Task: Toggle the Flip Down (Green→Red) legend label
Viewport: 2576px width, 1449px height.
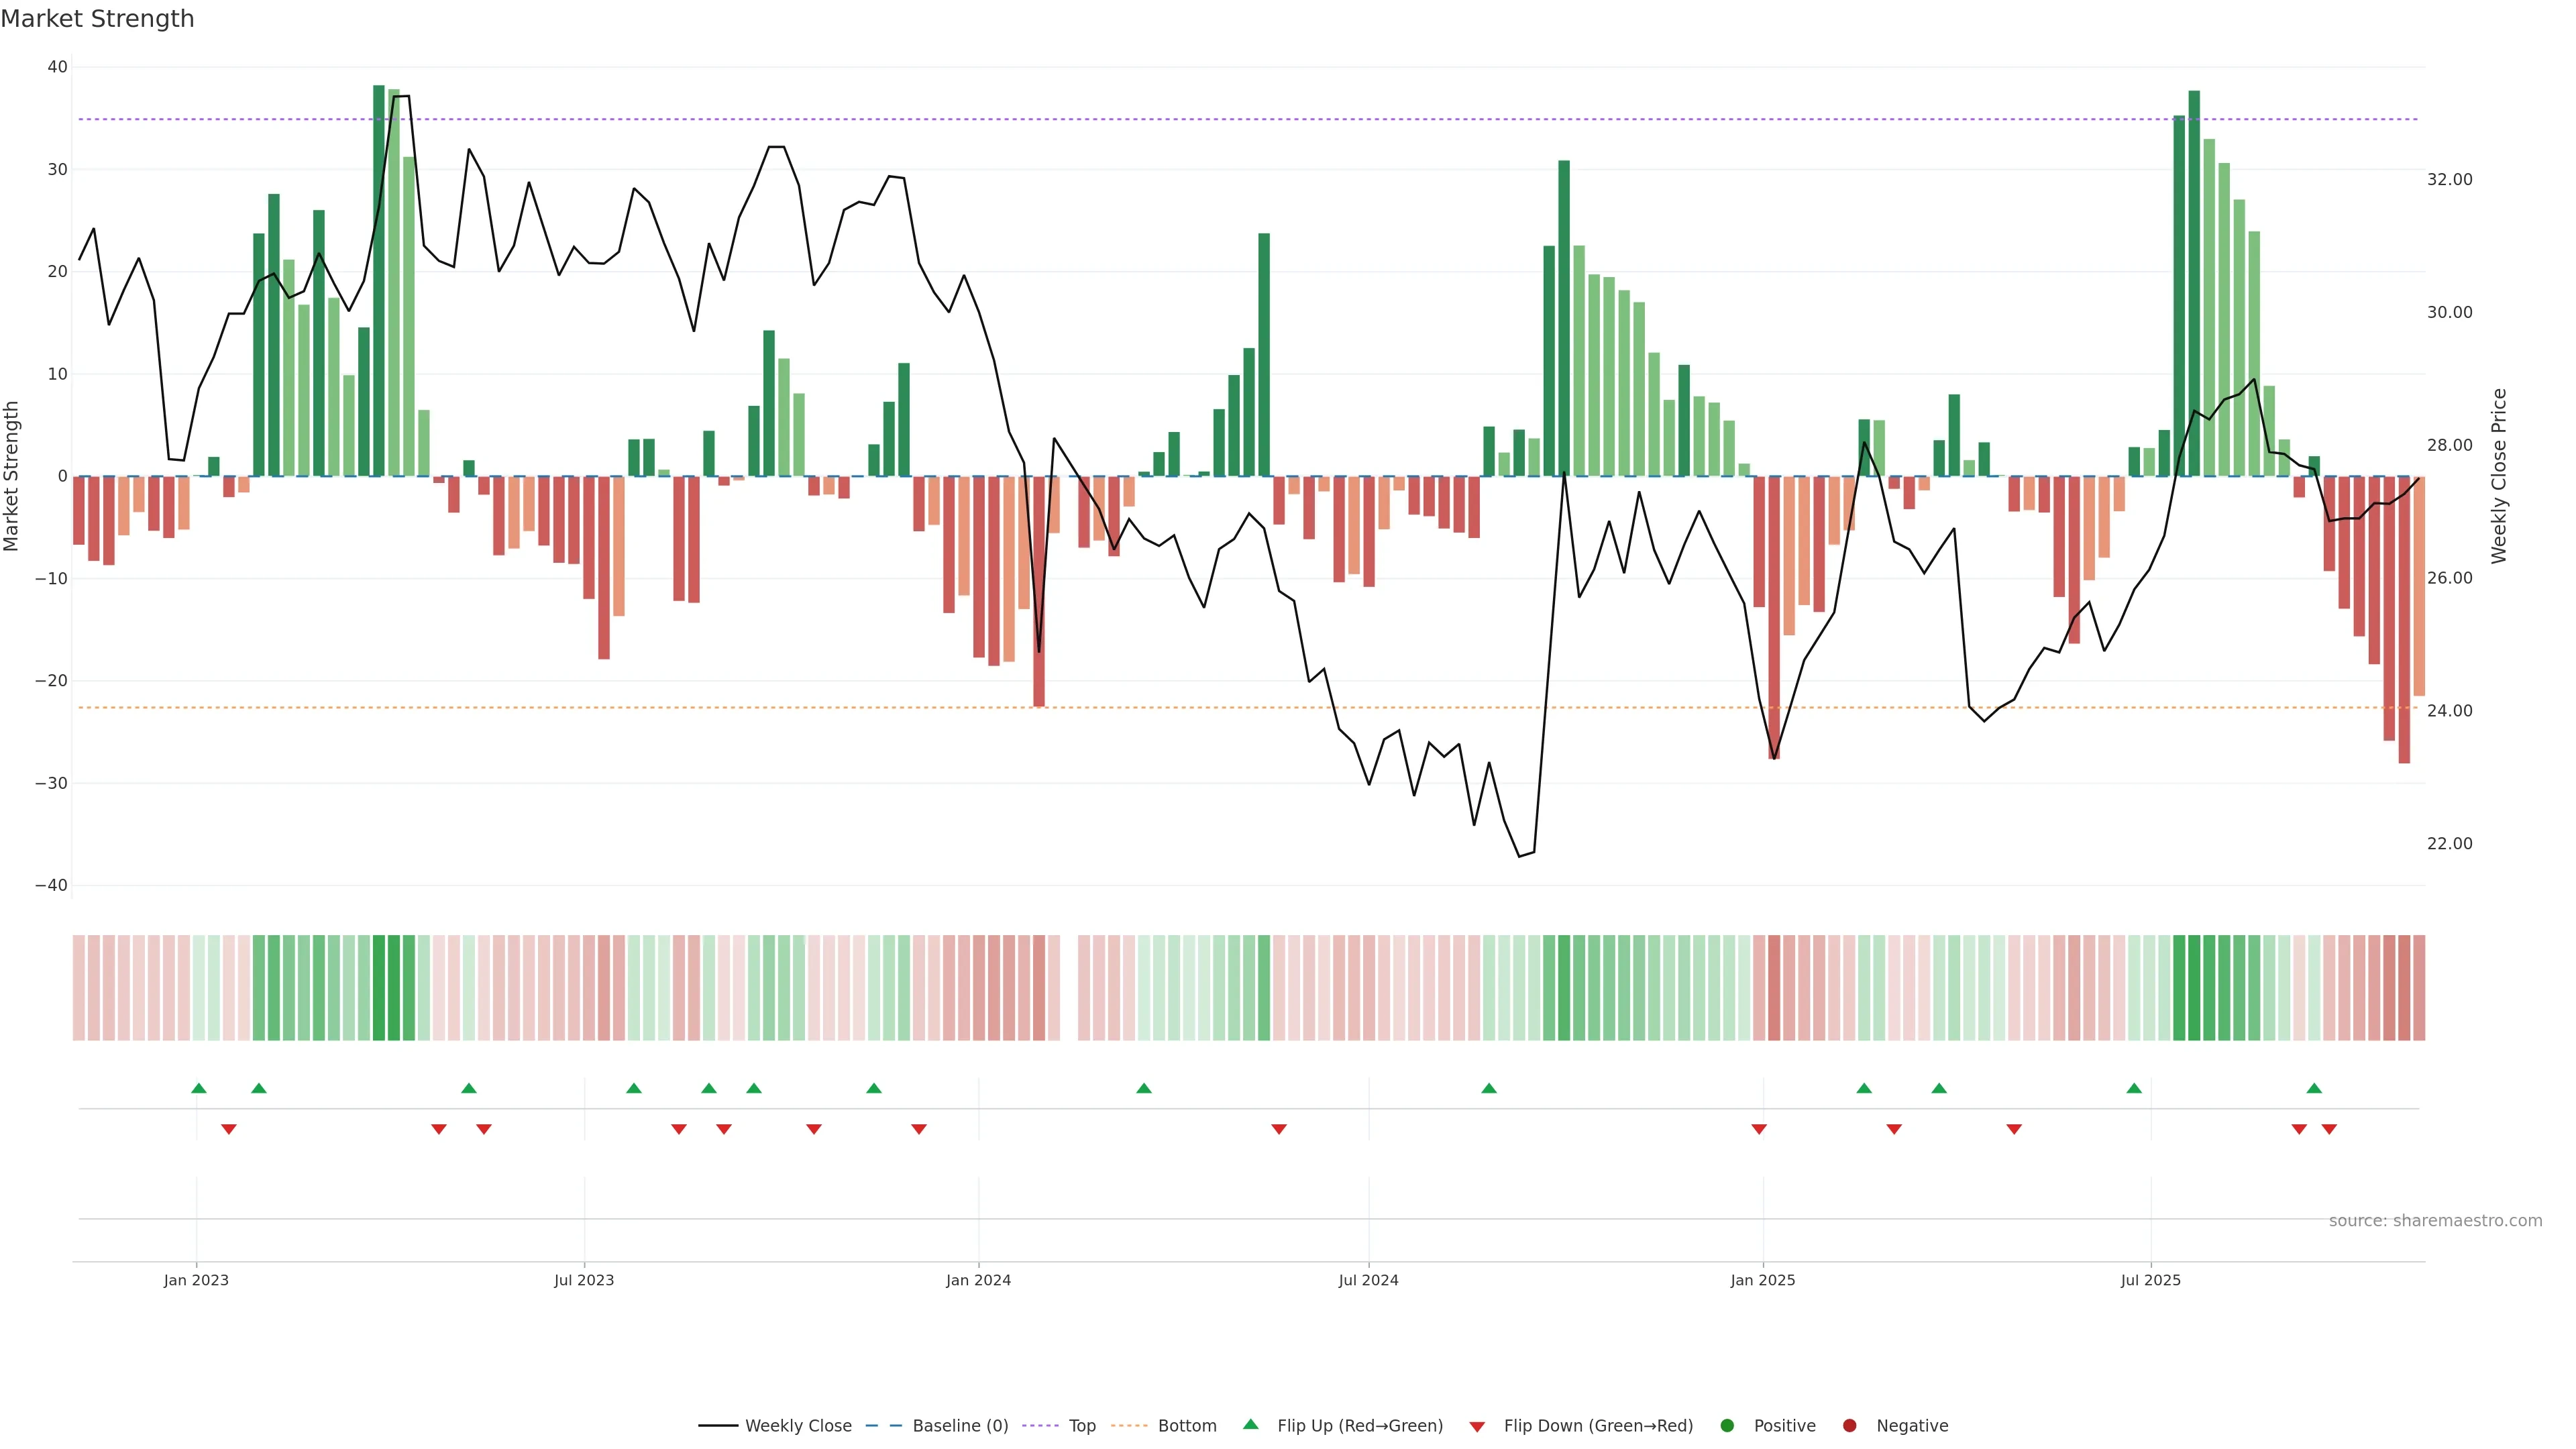Action: pos(1598,1426)
